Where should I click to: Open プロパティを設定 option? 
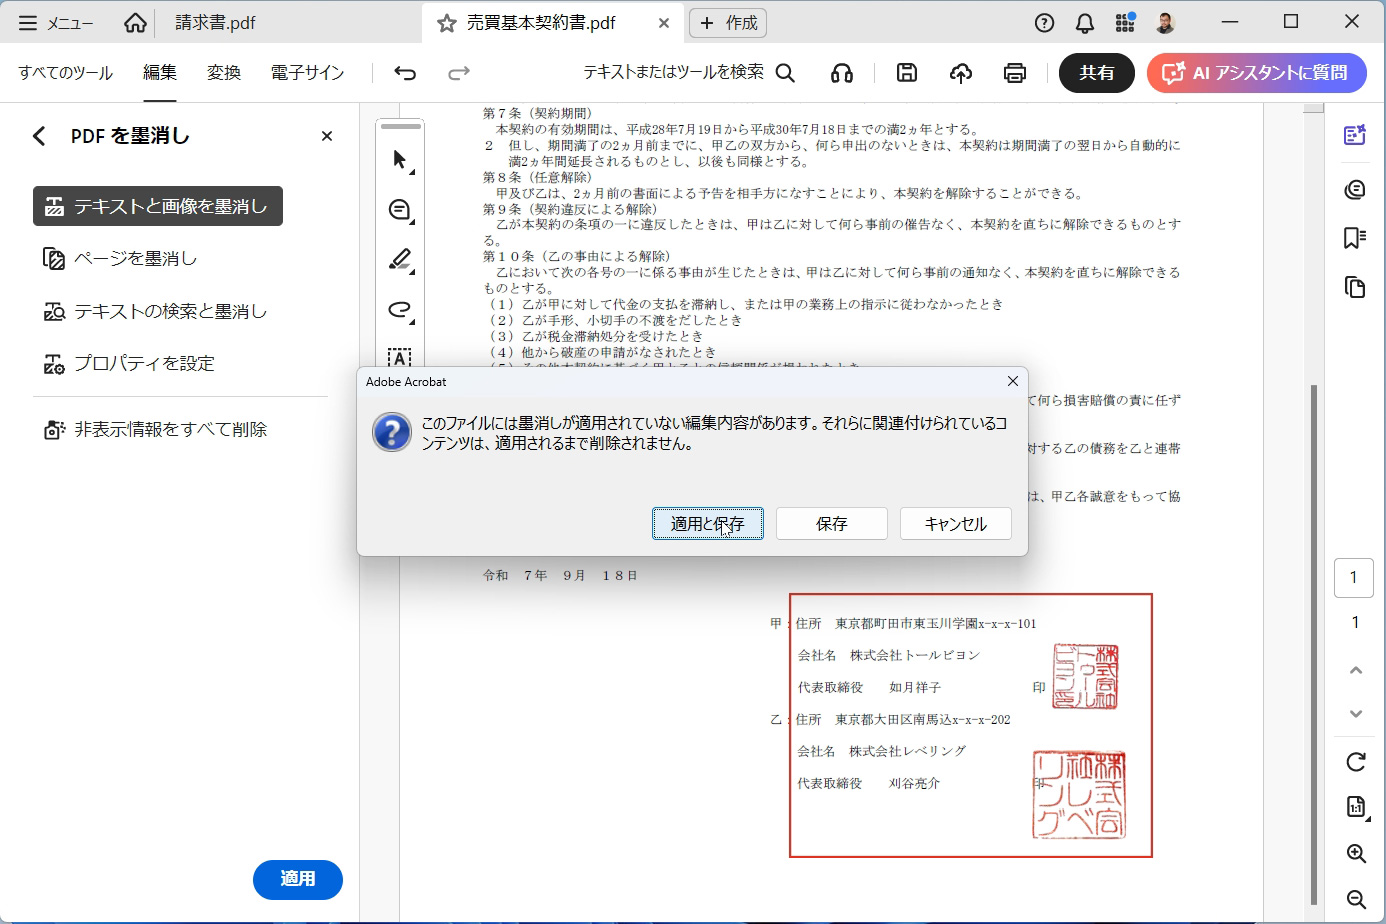tap(129, 363)
